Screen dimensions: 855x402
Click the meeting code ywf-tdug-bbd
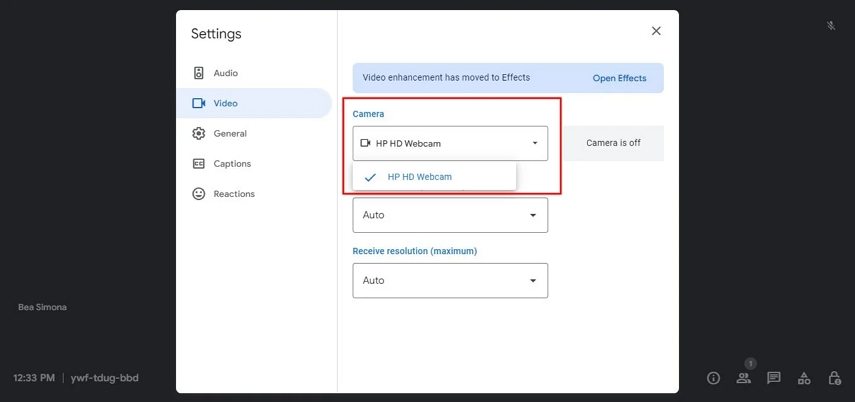coord(107,379)
